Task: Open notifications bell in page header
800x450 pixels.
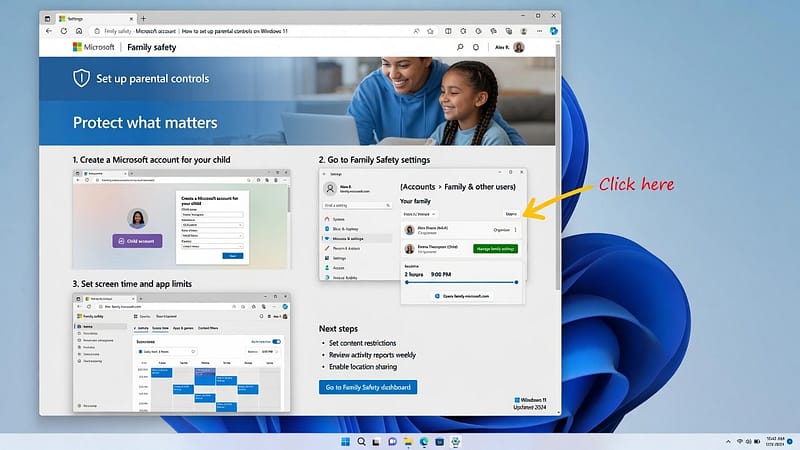Action: 476,47
